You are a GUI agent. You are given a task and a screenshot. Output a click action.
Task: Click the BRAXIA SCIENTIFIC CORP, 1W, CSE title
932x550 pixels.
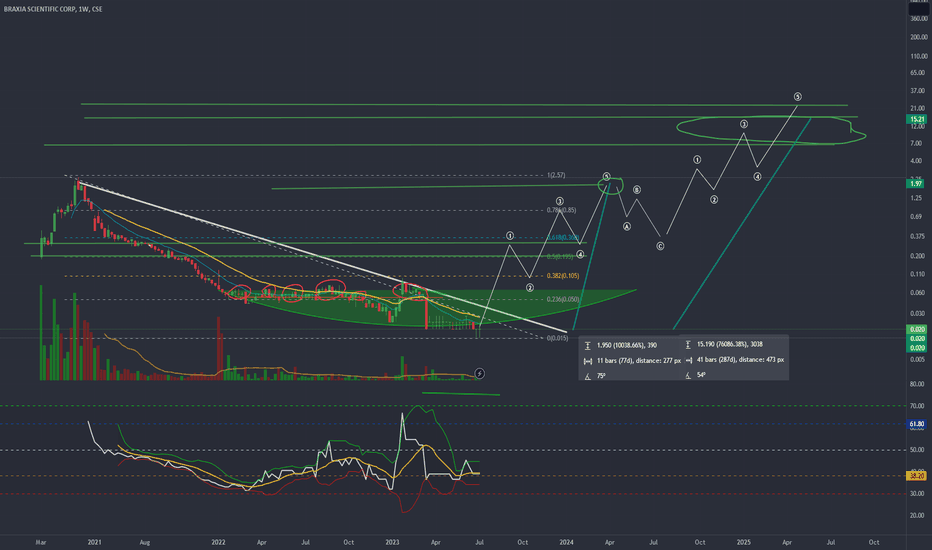tap(53, 9)
